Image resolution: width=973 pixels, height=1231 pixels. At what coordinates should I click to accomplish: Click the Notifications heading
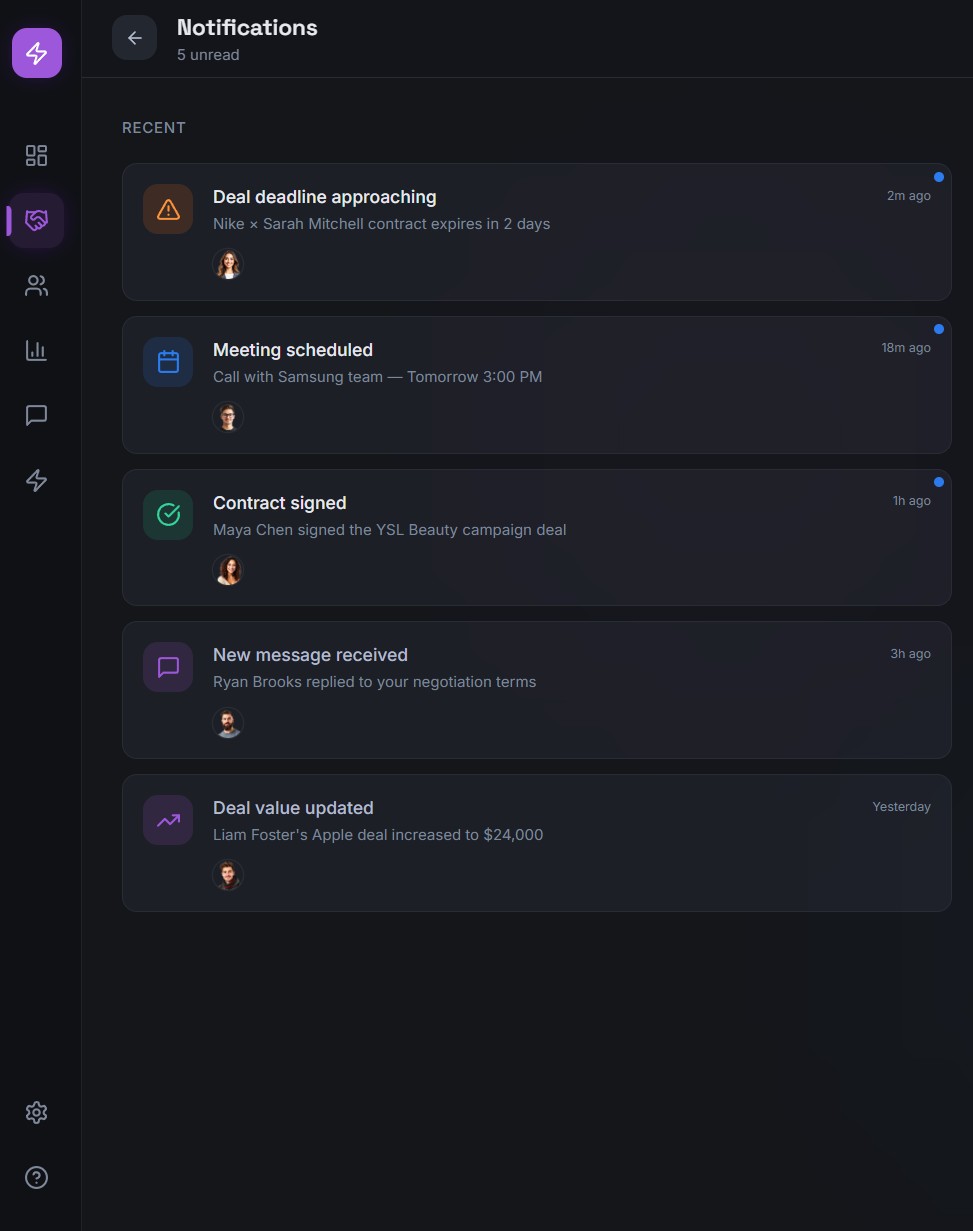point(247,27)
